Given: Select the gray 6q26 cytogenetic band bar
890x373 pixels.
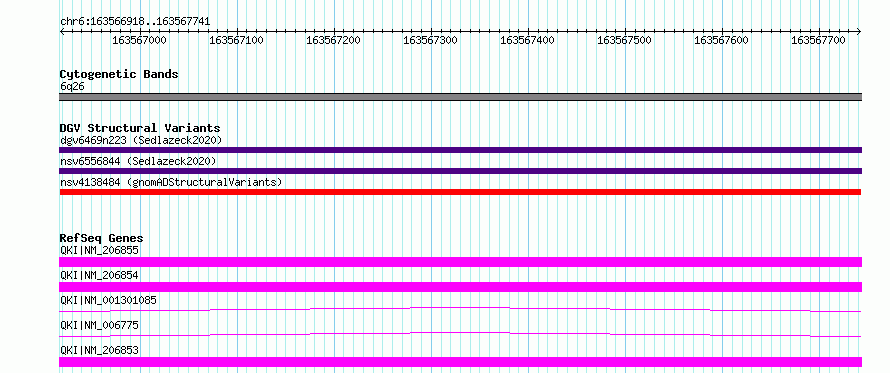Looking at the screenshot, I should point(460,97).
